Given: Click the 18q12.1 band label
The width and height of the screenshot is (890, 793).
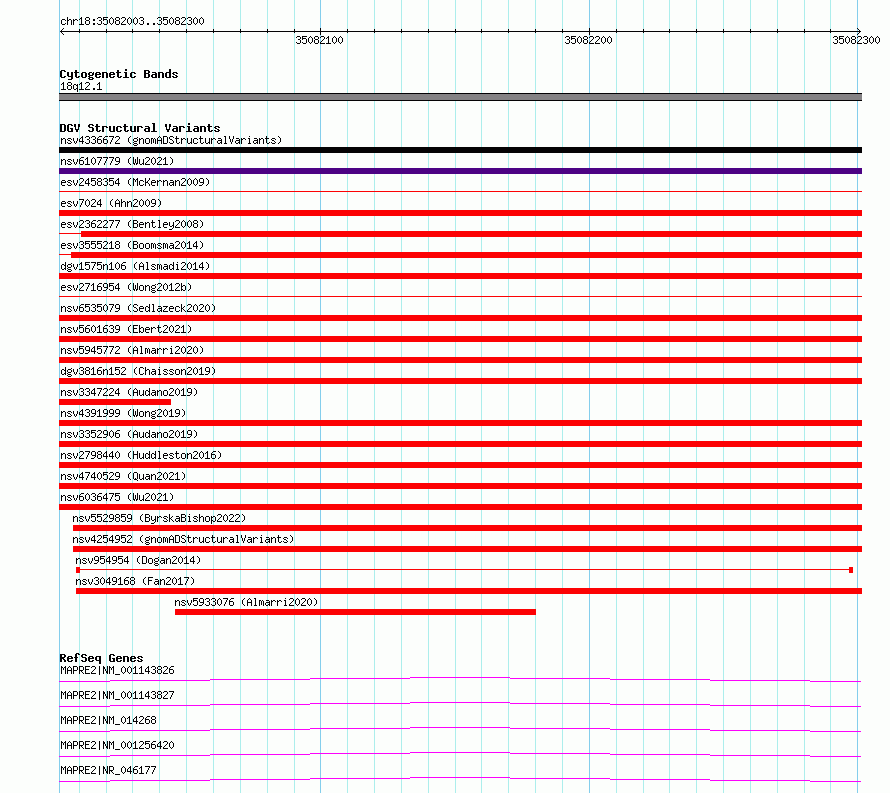Looking at the screenshot, I should (x=81, y=86).
